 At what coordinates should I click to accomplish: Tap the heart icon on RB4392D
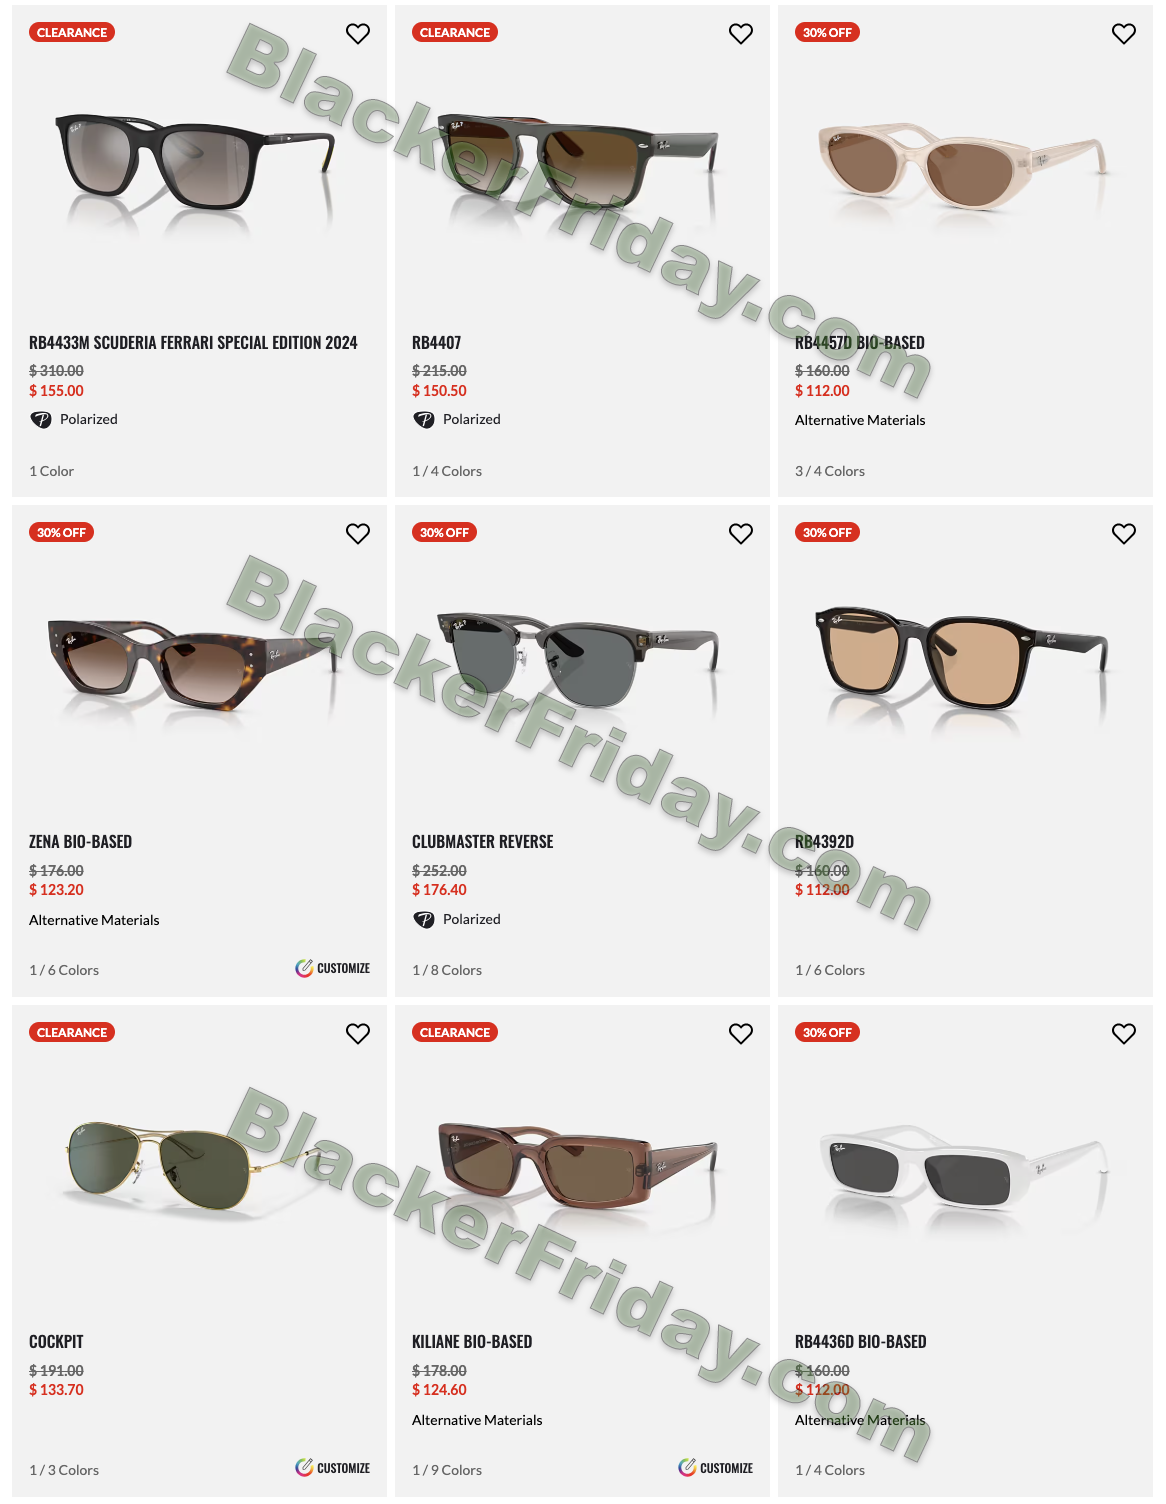tap(1124, 533)
